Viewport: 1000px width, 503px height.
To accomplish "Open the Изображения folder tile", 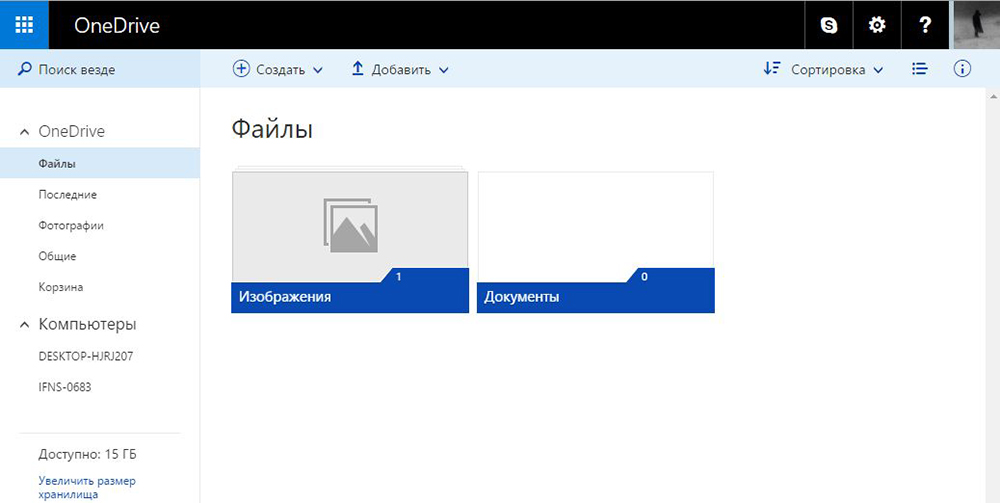I will point(350,242).
